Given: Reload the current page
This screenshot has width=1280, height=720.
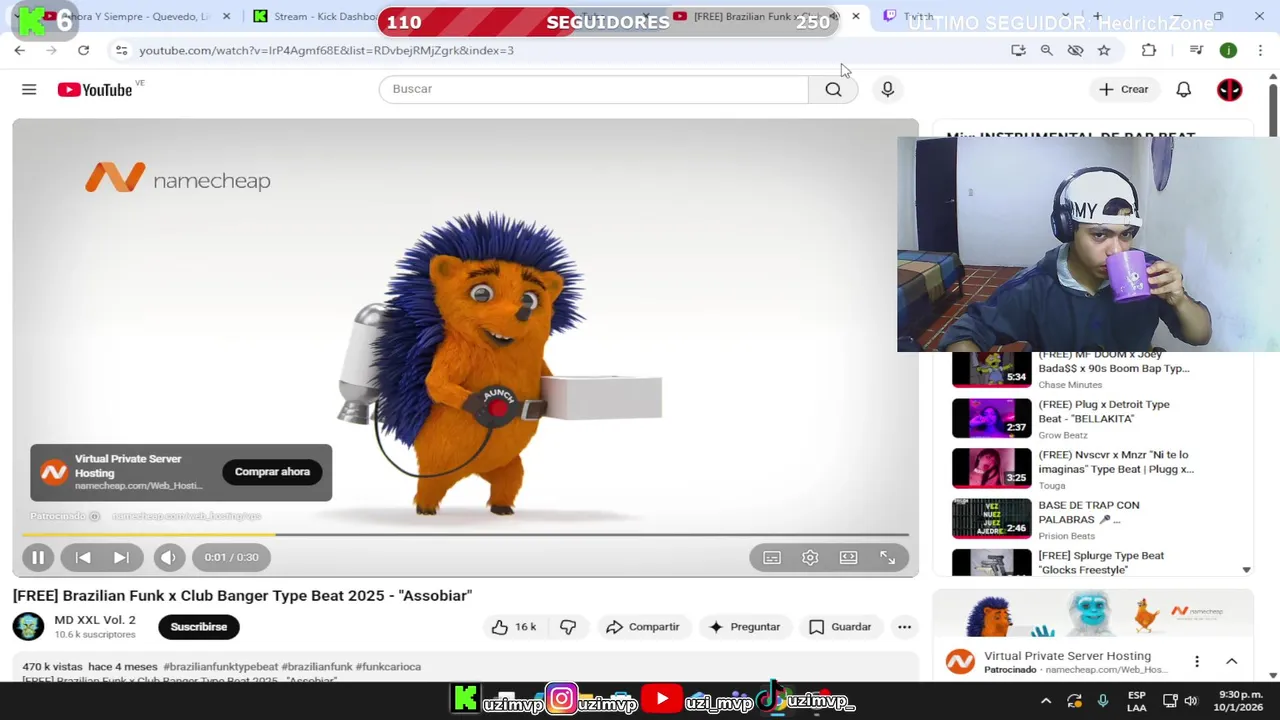Looking at the screenshot, I should (x=83, y=50).
